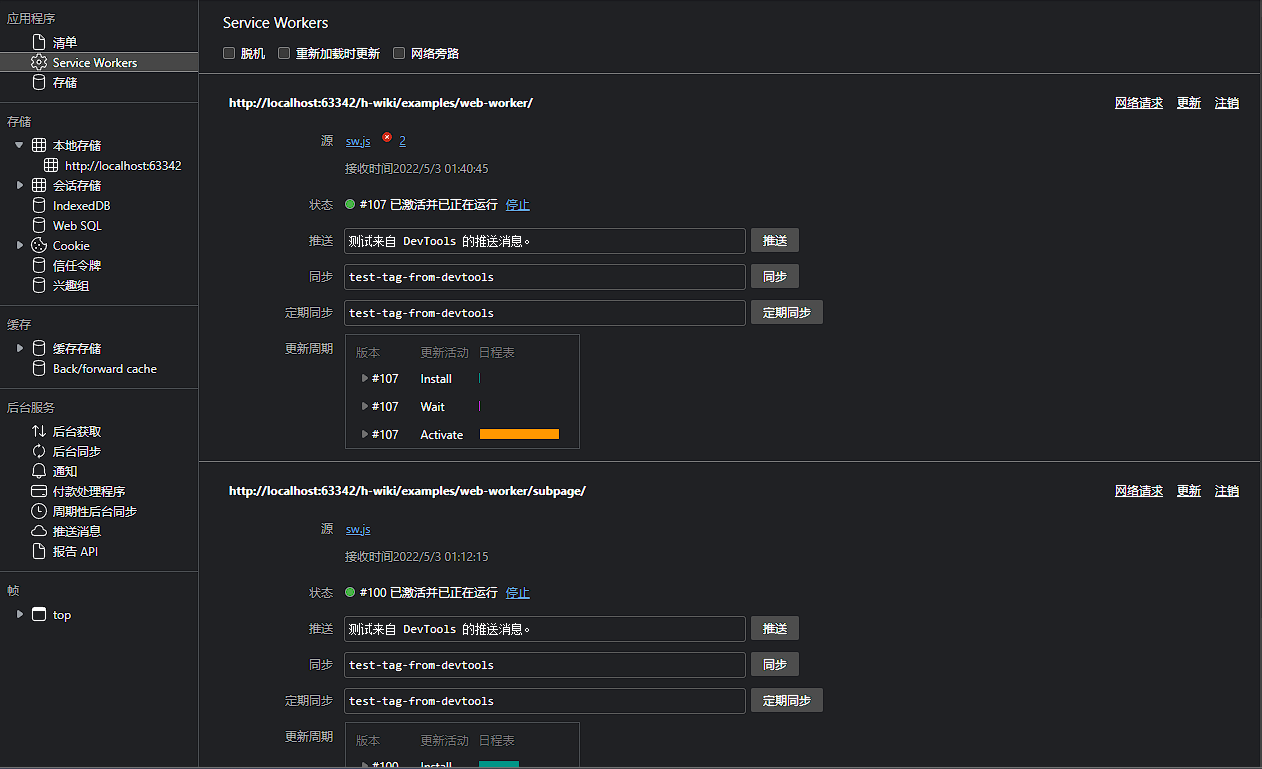Click the red error icon next to sw.js

pos(387,138)
